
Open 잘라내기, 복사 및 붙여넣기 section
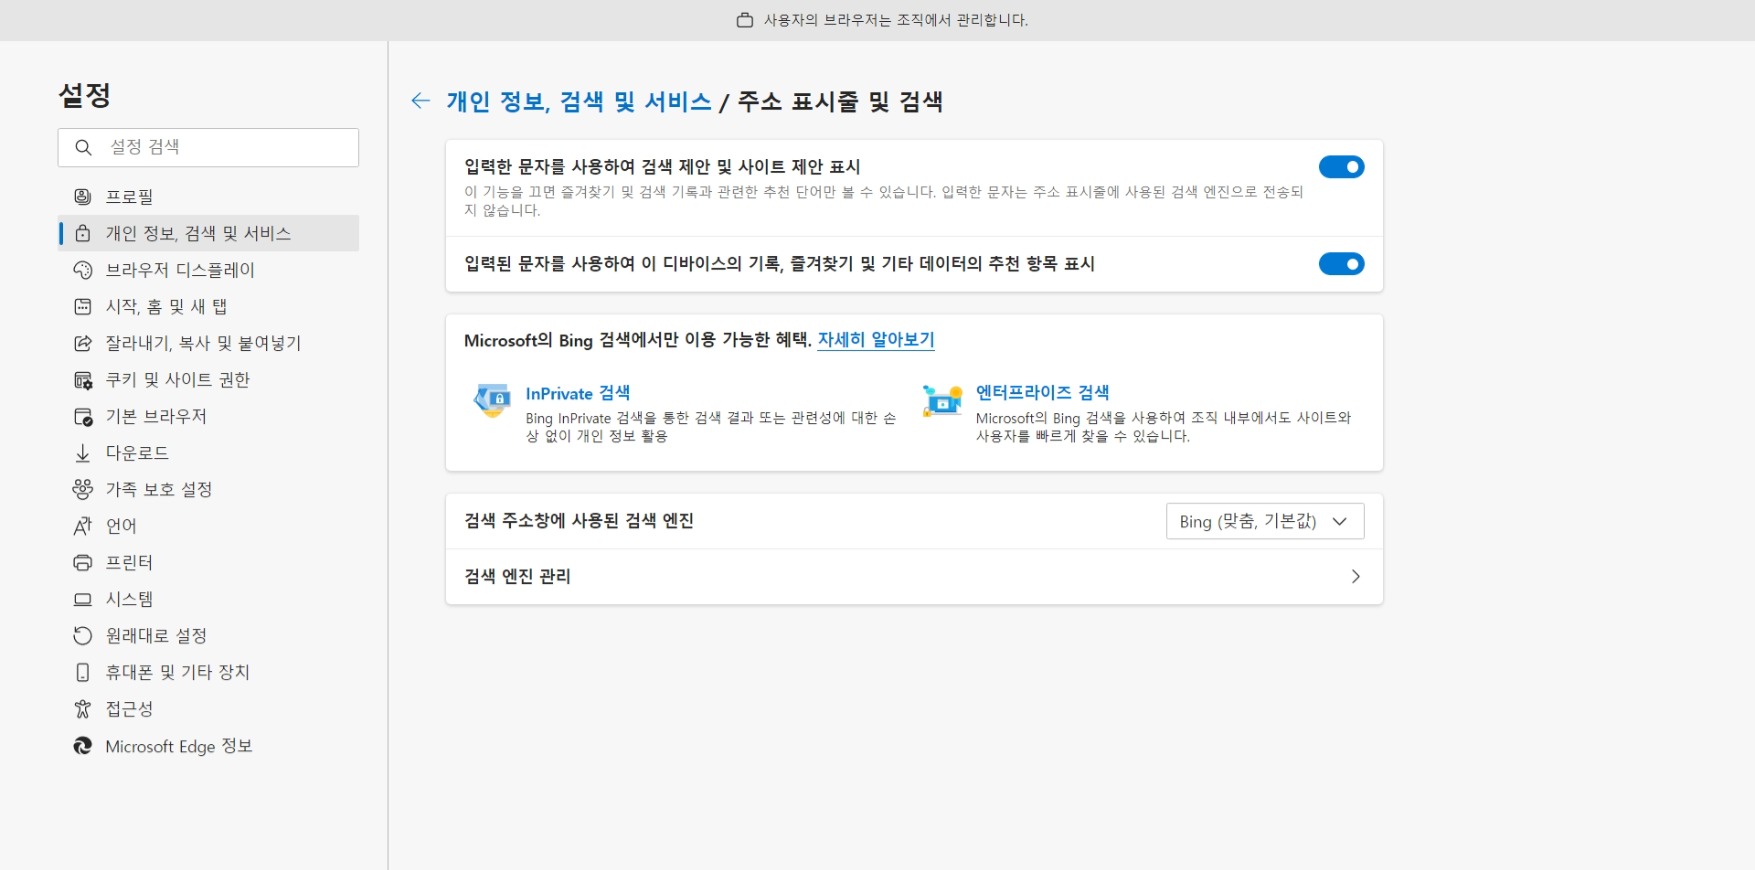[x=208, y=343]
